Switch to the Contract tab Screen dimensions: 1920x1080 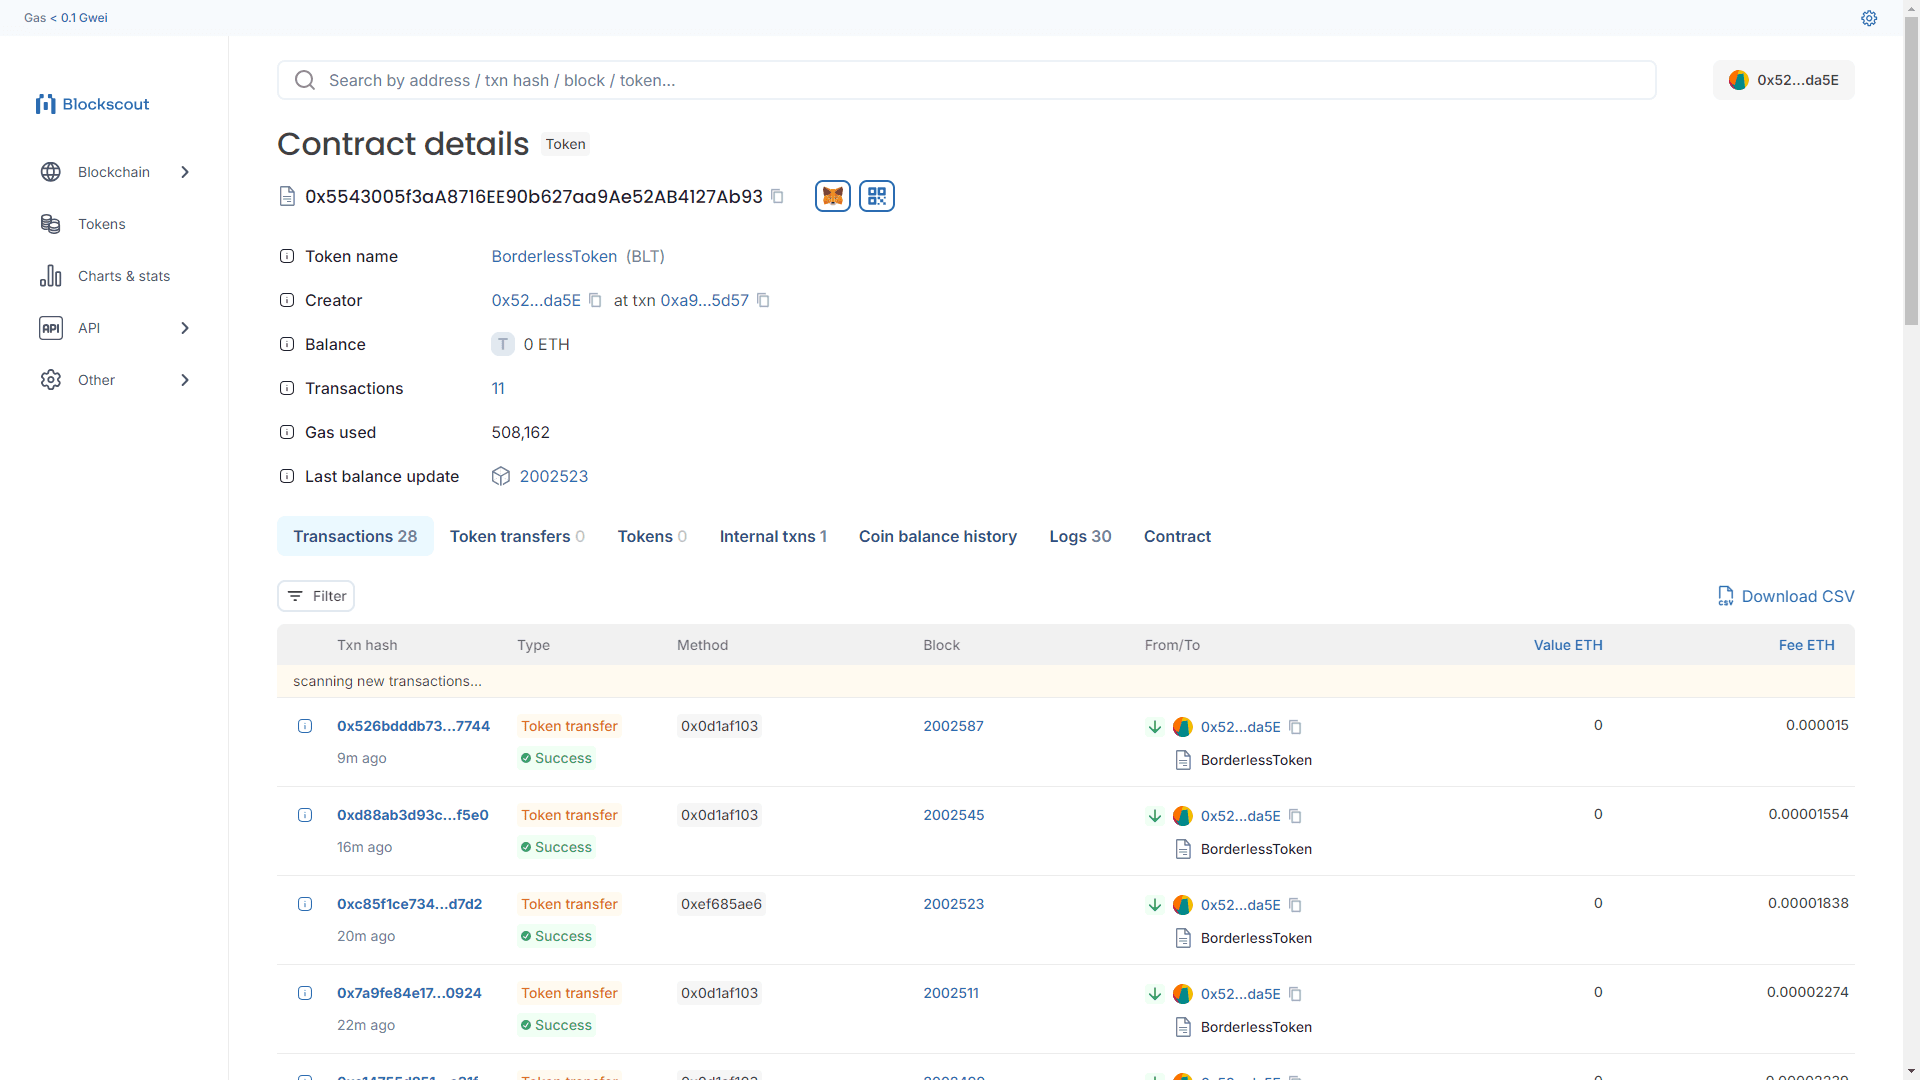[x=1177, y=536]
